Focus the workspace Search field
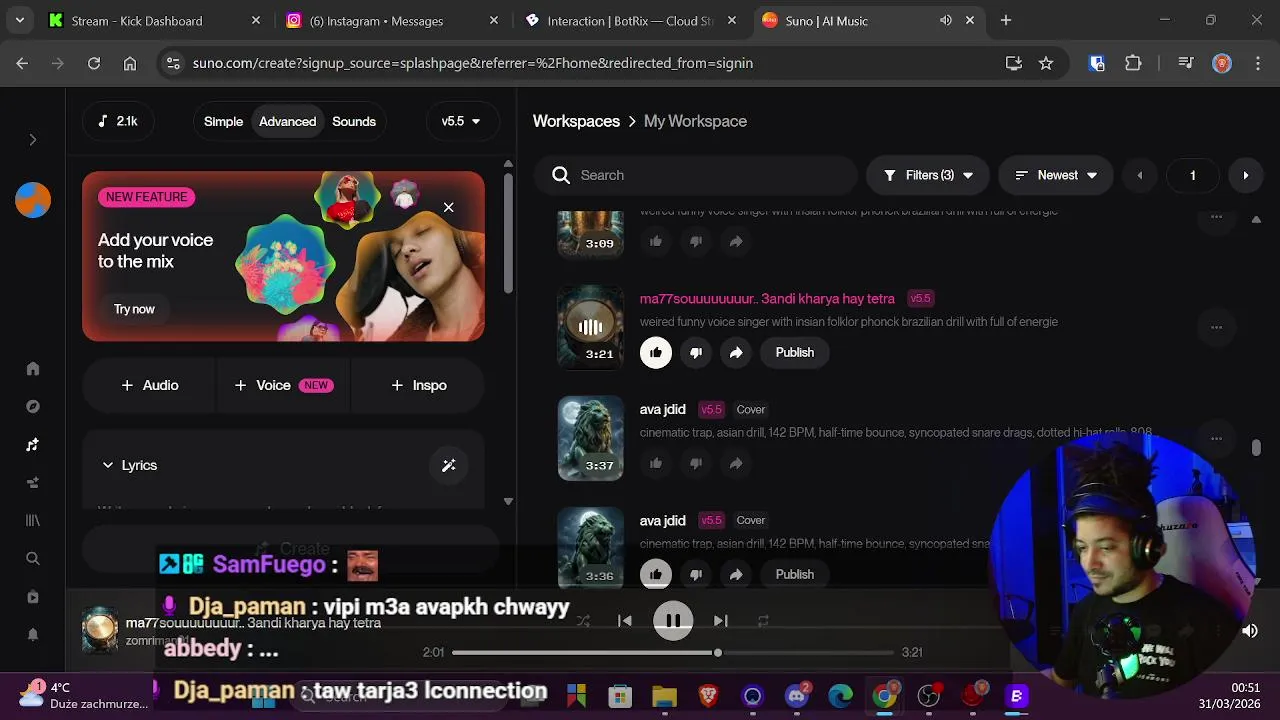This screenshot has width=1280, height=720. (x=696, y=175)
